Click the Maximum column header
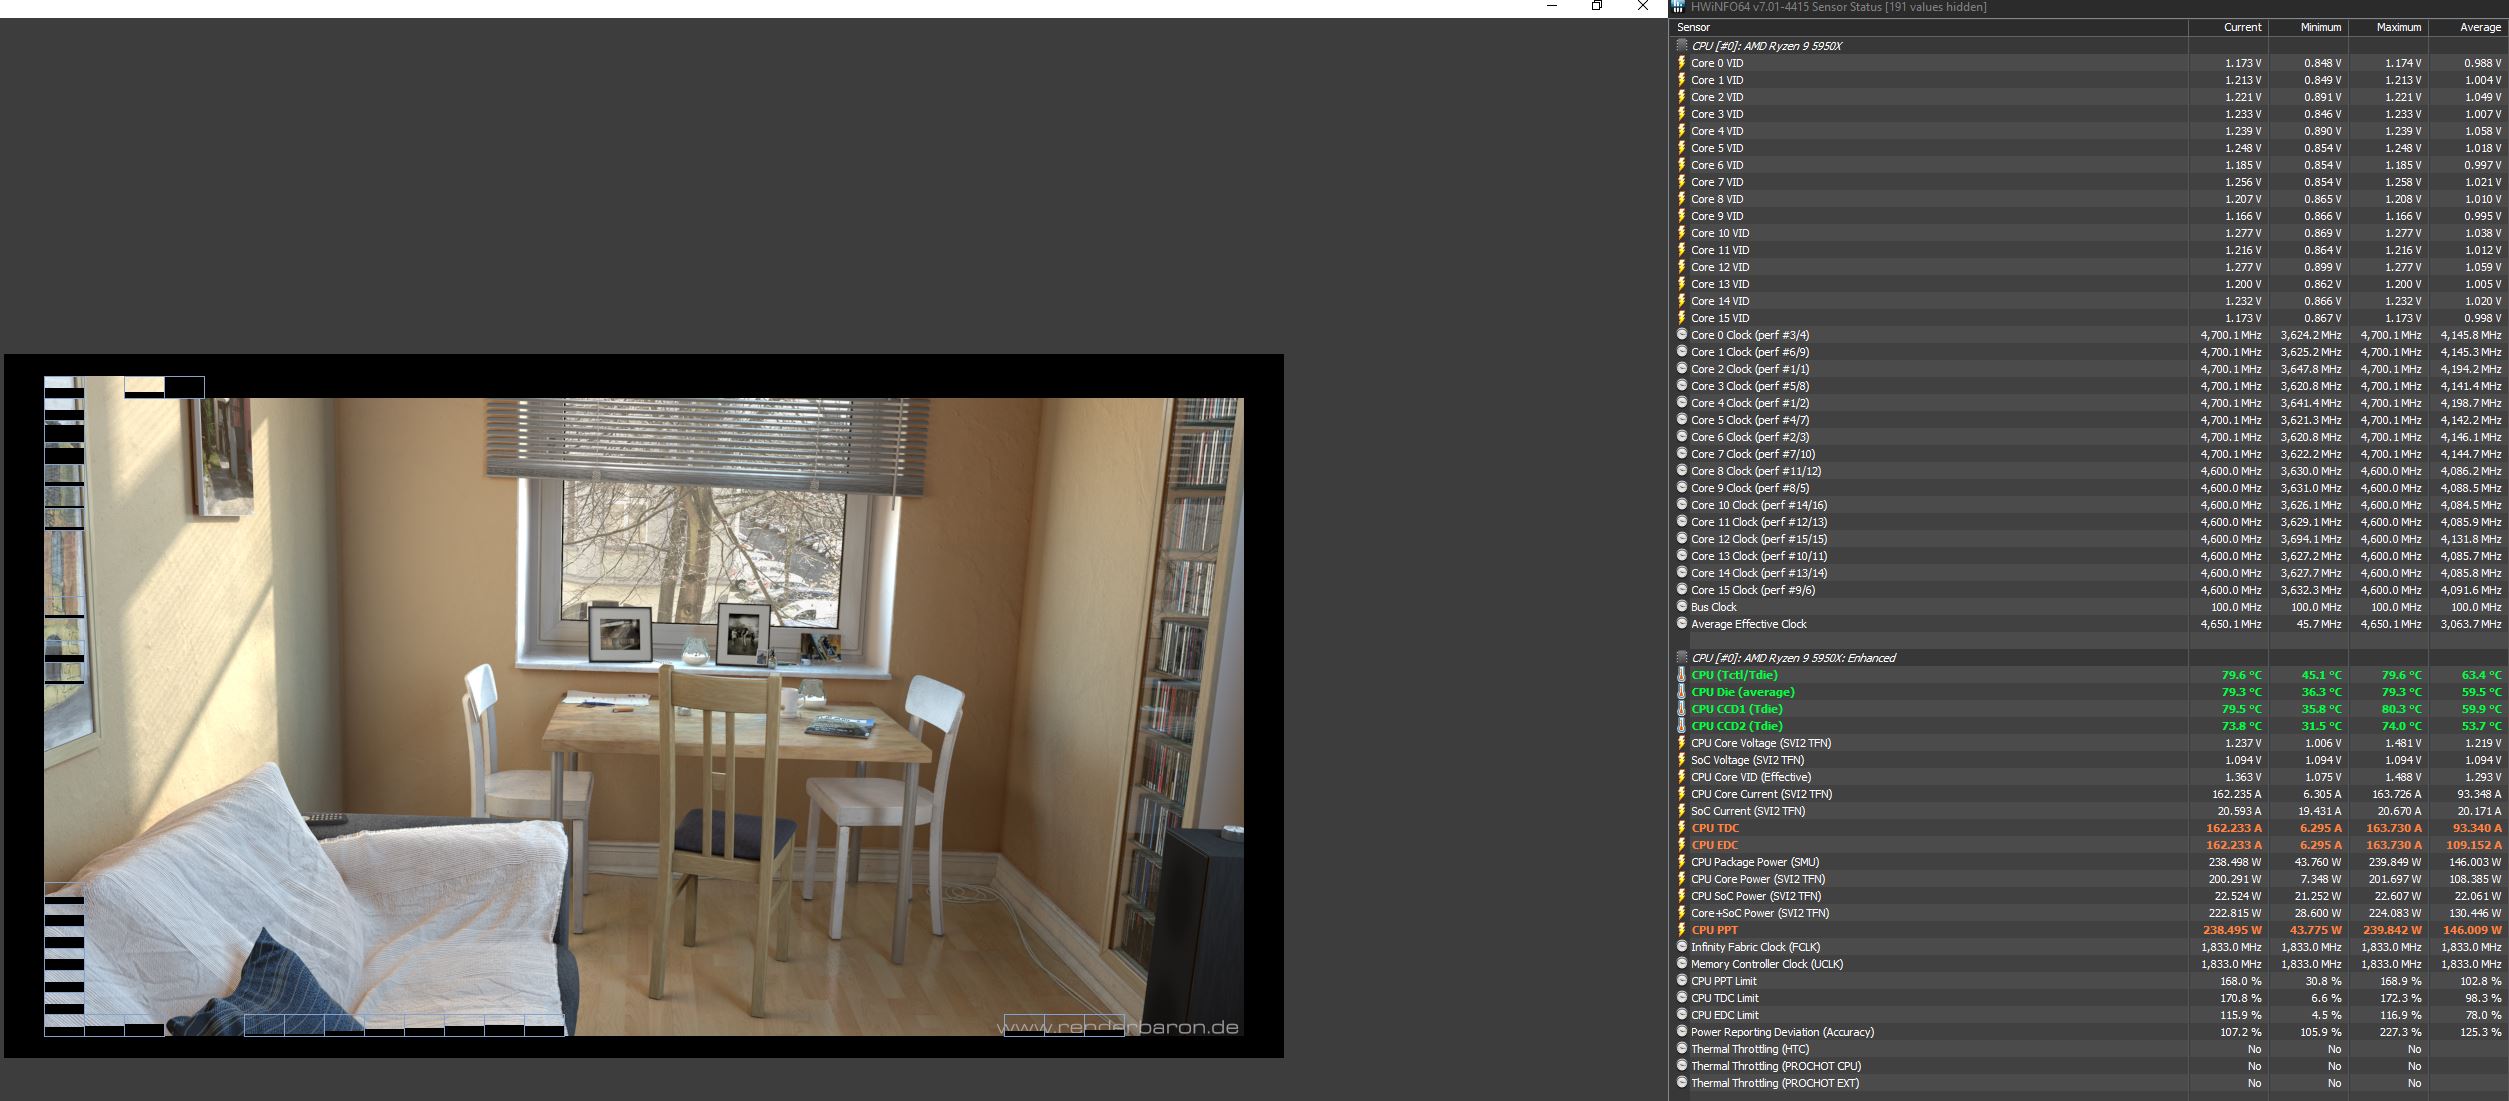Image resolution: width=2509 pixels, height=1101 pixels. click(x=2398, y=27)
